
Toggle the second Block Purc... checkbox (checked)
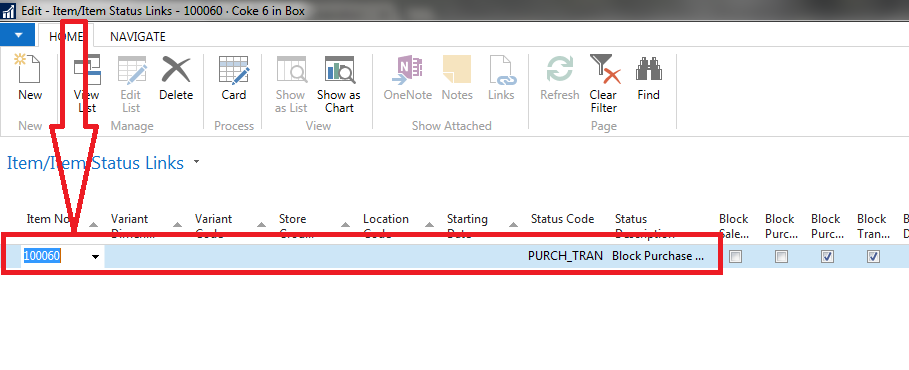pos(828,256)
